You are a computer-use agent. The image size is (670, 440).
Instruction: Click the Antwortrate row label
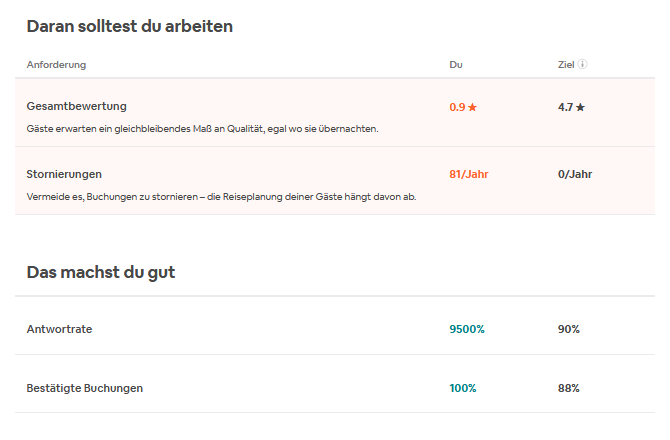tap(59, 329)
